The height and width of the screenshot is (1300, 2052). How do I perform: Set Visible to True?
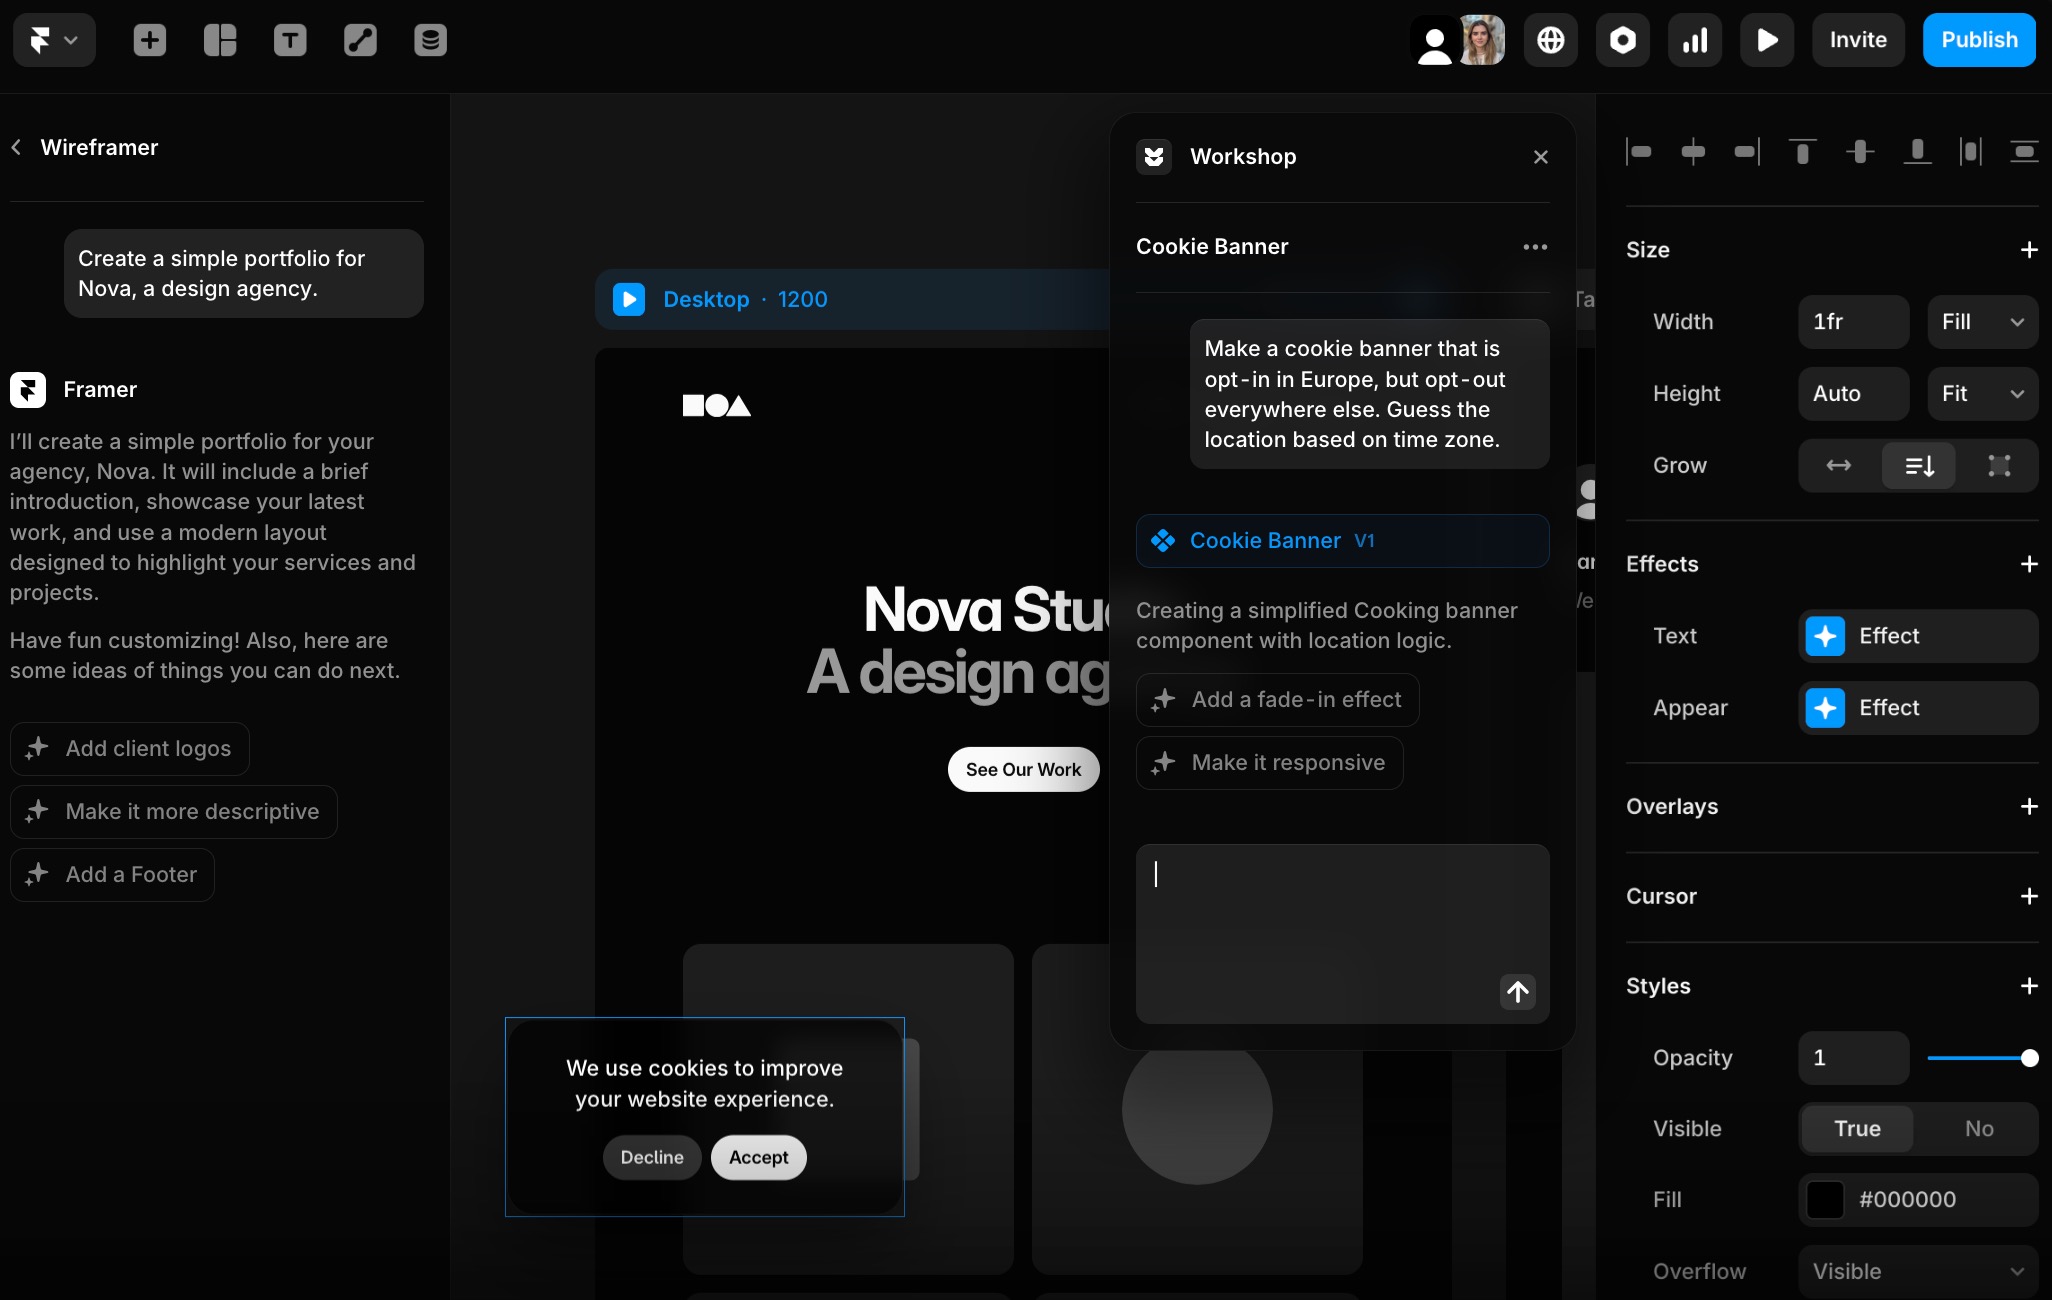(x=1857, y=1129)
